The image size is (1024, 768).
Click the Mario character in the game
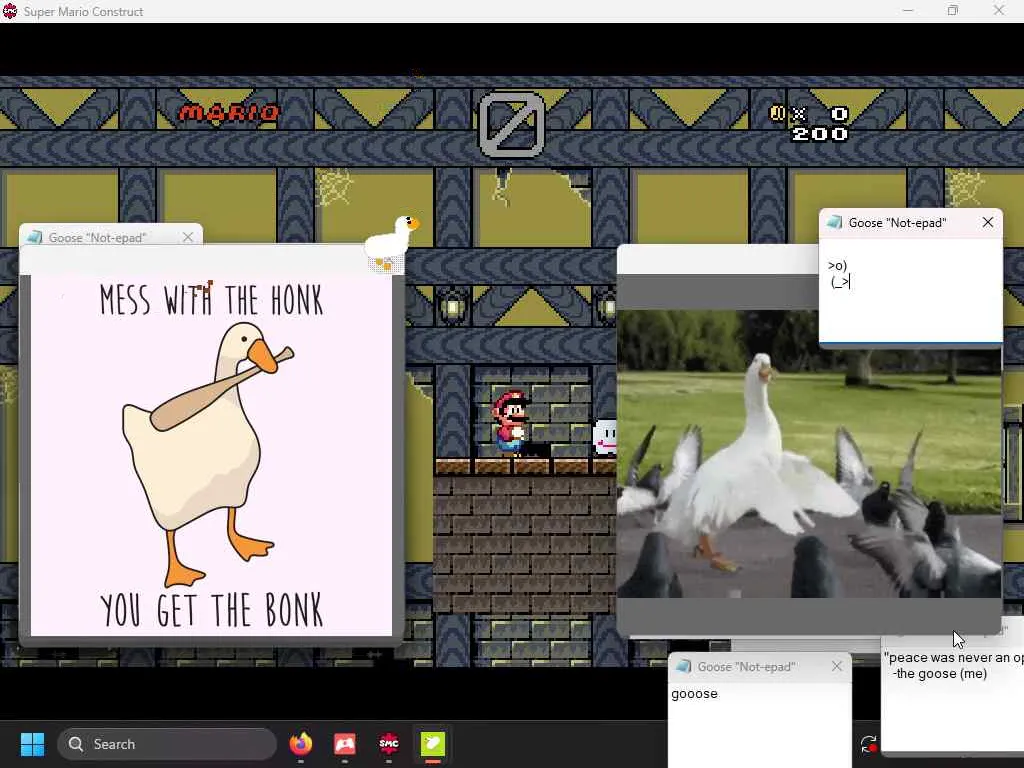(509, 423)
